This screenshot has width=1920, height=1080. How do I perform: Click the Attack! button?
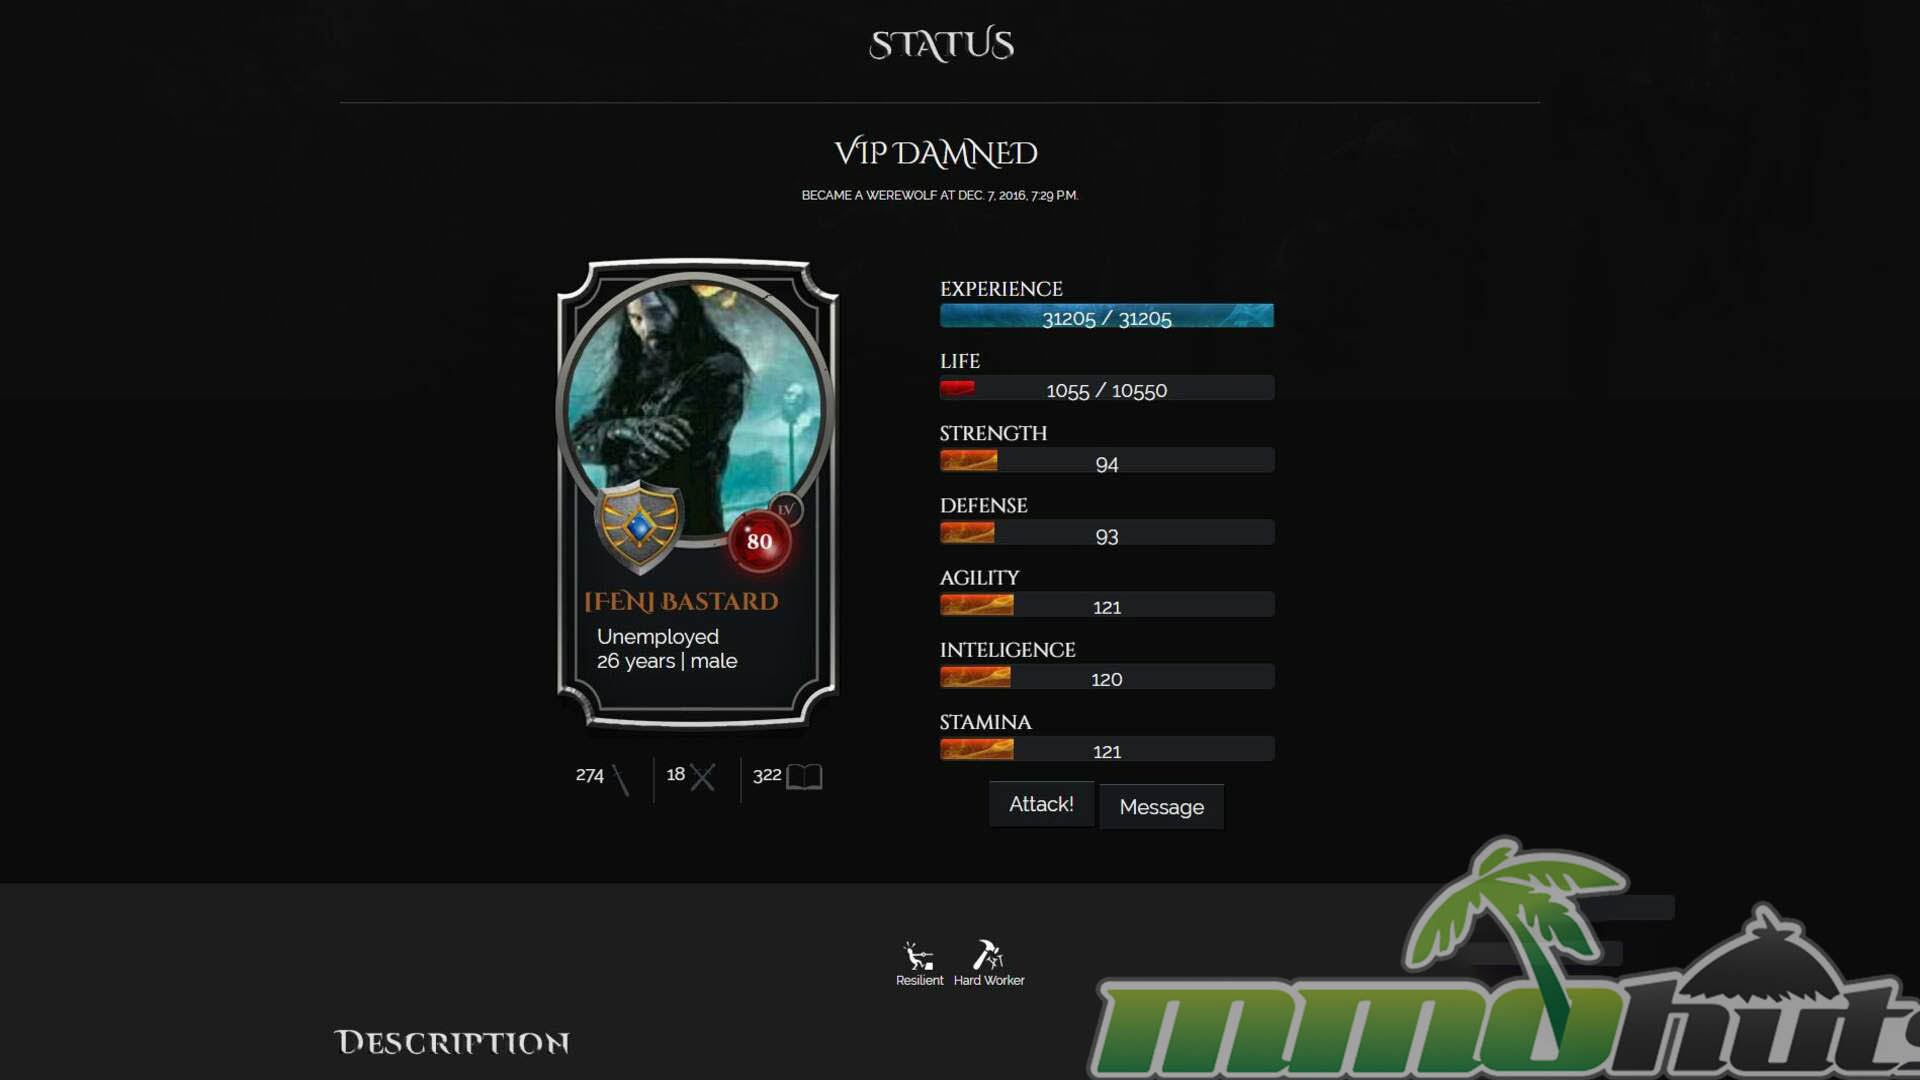(1041, 804)
